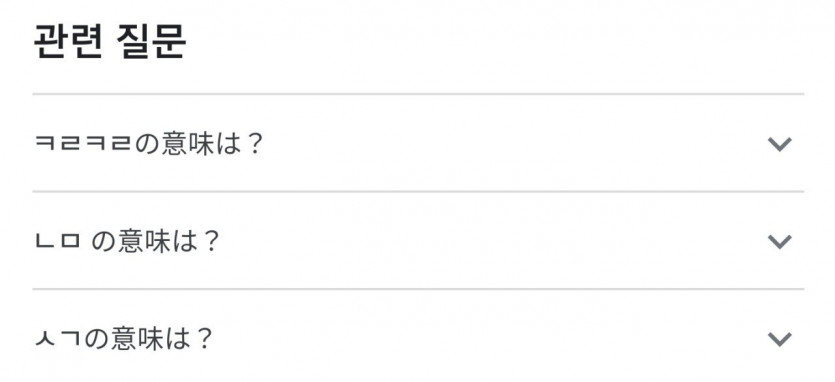The image size is (835, 382).
Task: Click the down arrow next to ㄴㅁ の意味は？
Action: (779, 241)
